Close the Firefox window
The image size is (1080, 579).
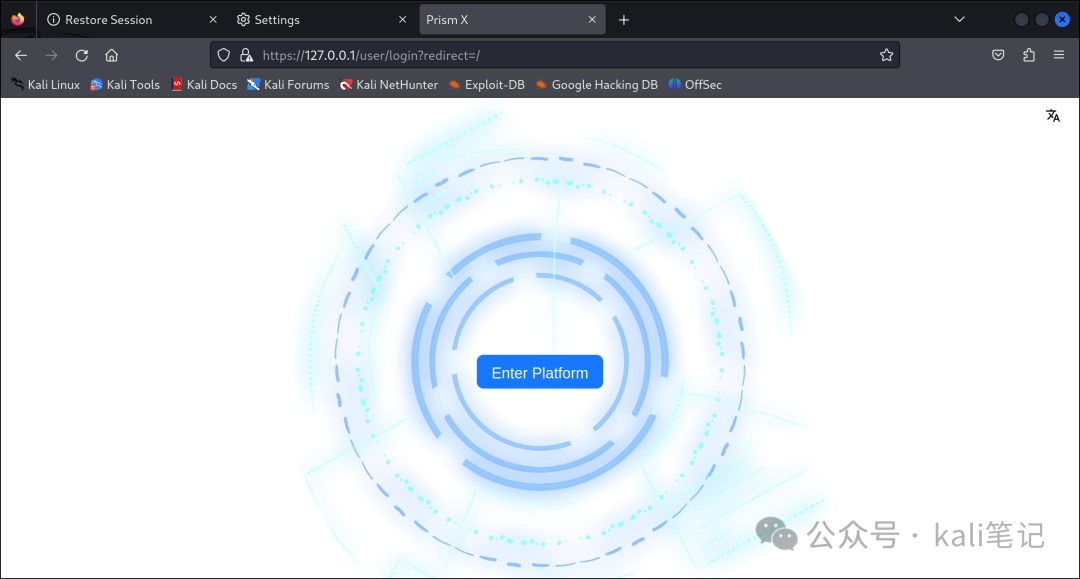click(1063, 19)
